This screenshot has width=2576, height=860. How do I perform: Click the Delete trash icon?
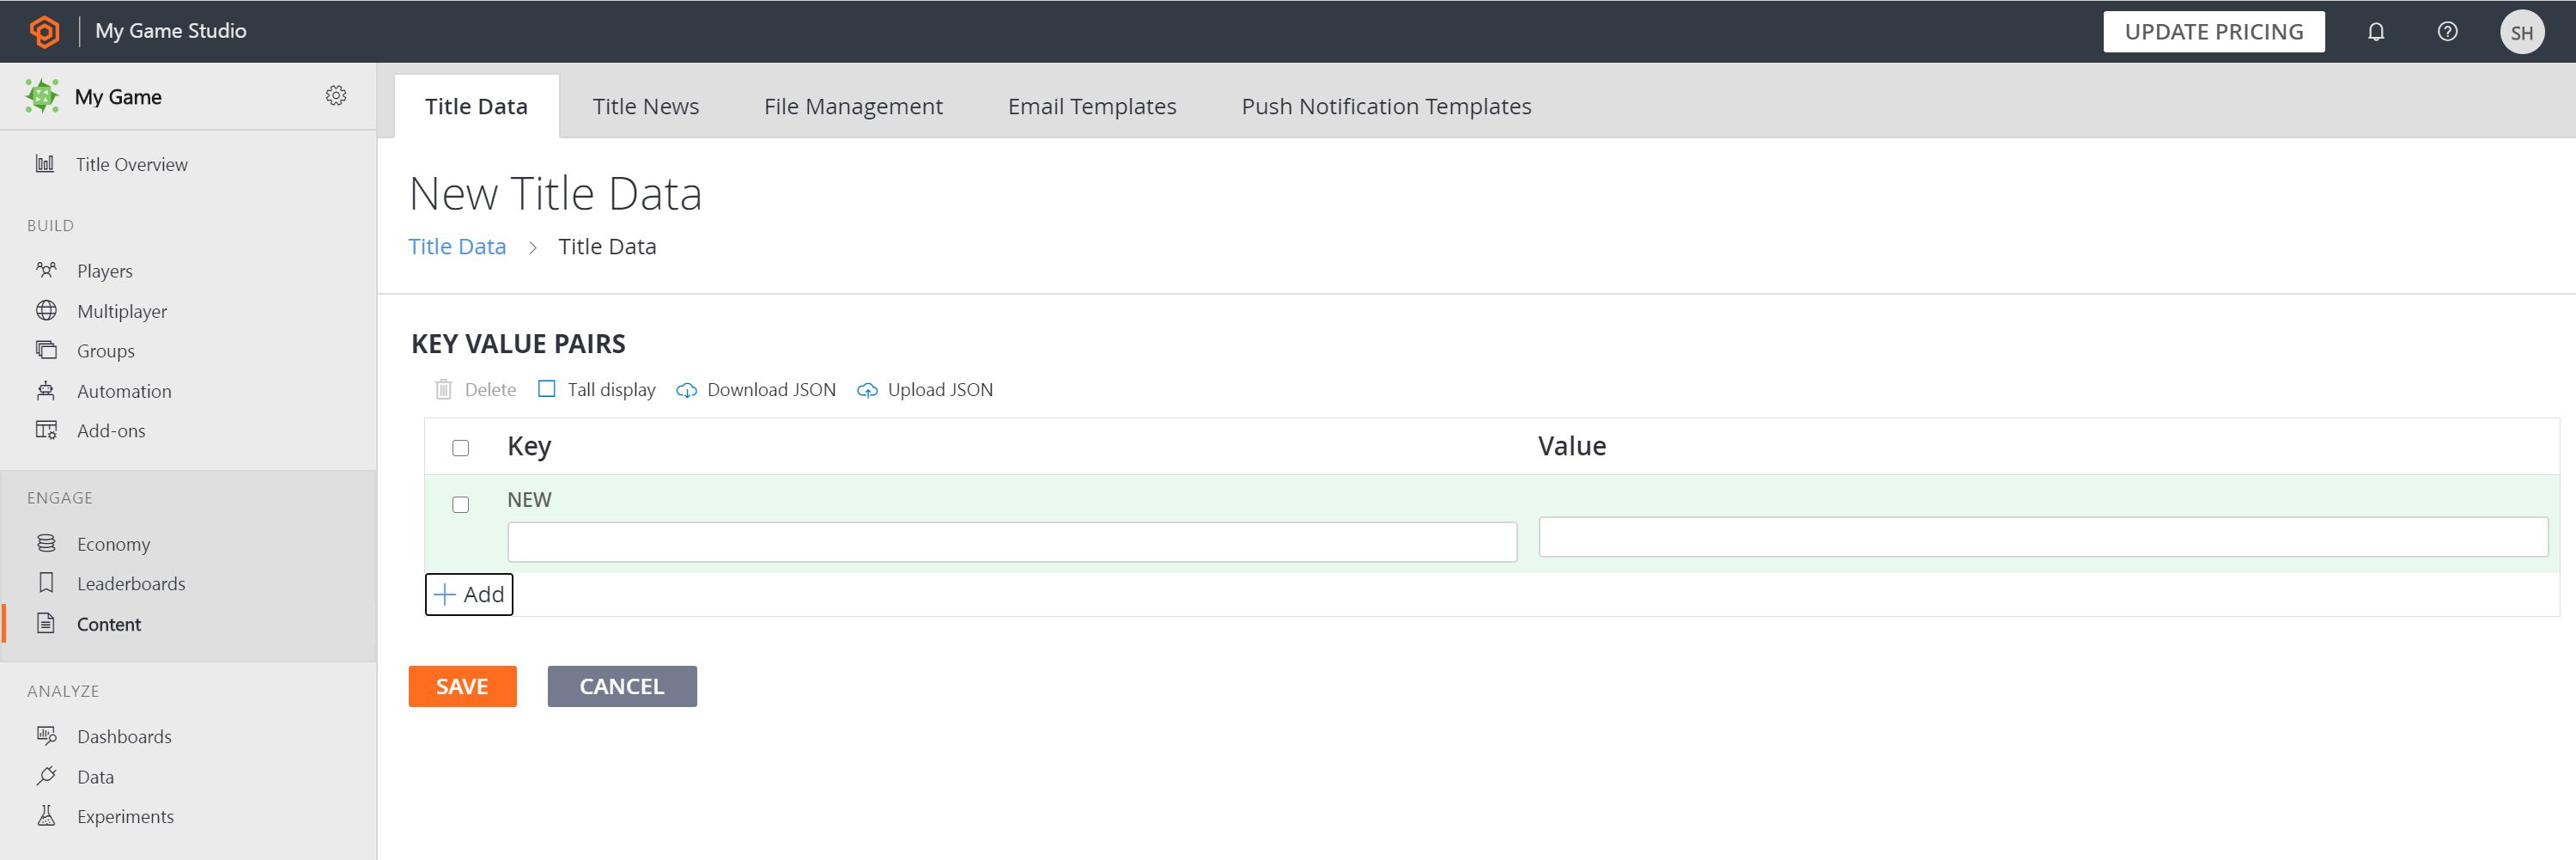pyautogui.click(x=443, y=390)
